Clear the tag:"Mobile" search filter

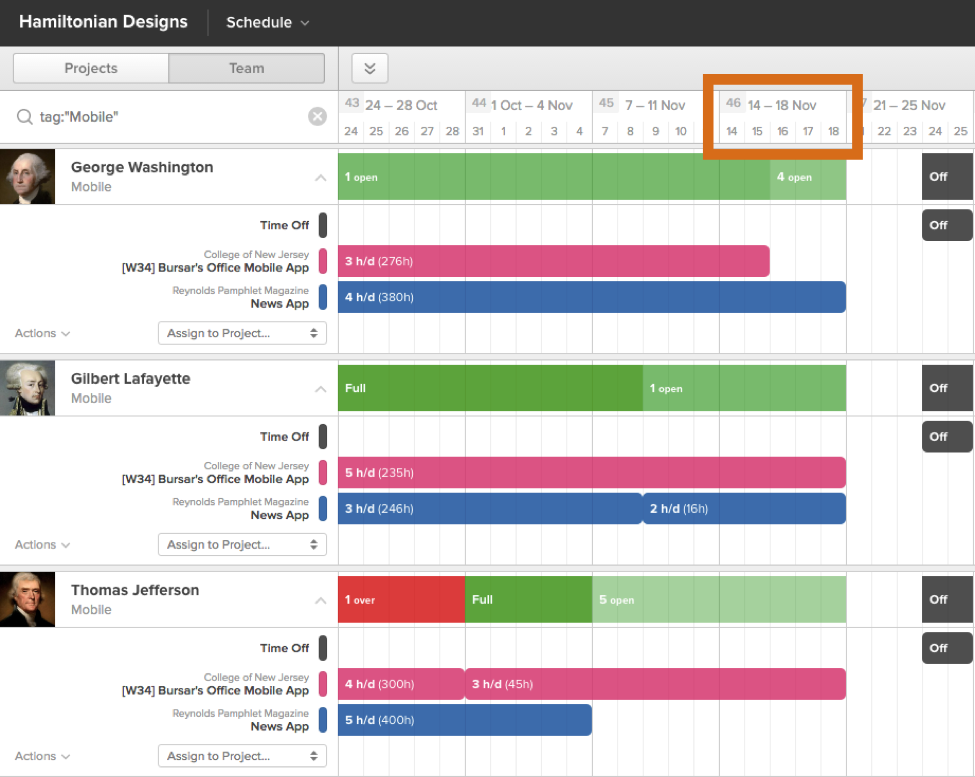pos(317,117)
